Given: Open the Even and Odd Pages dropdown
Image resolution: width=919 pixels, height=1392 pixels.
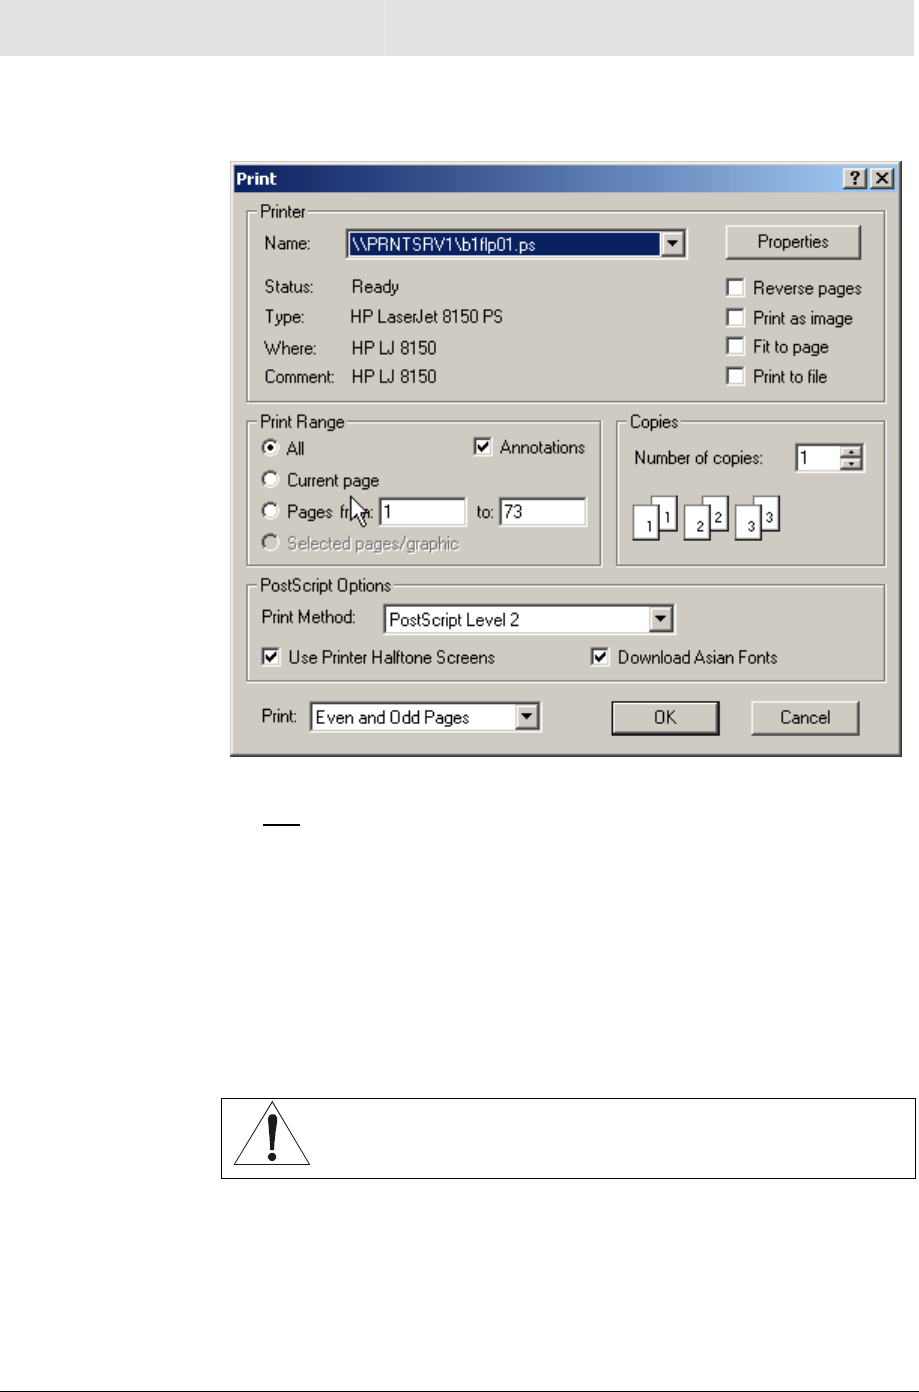Looking at the screenshot, I should (527, 716).
